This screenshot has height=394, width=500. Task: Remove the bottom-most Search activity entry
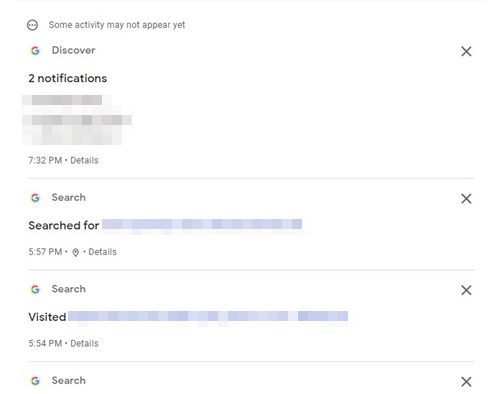[466, 382]
